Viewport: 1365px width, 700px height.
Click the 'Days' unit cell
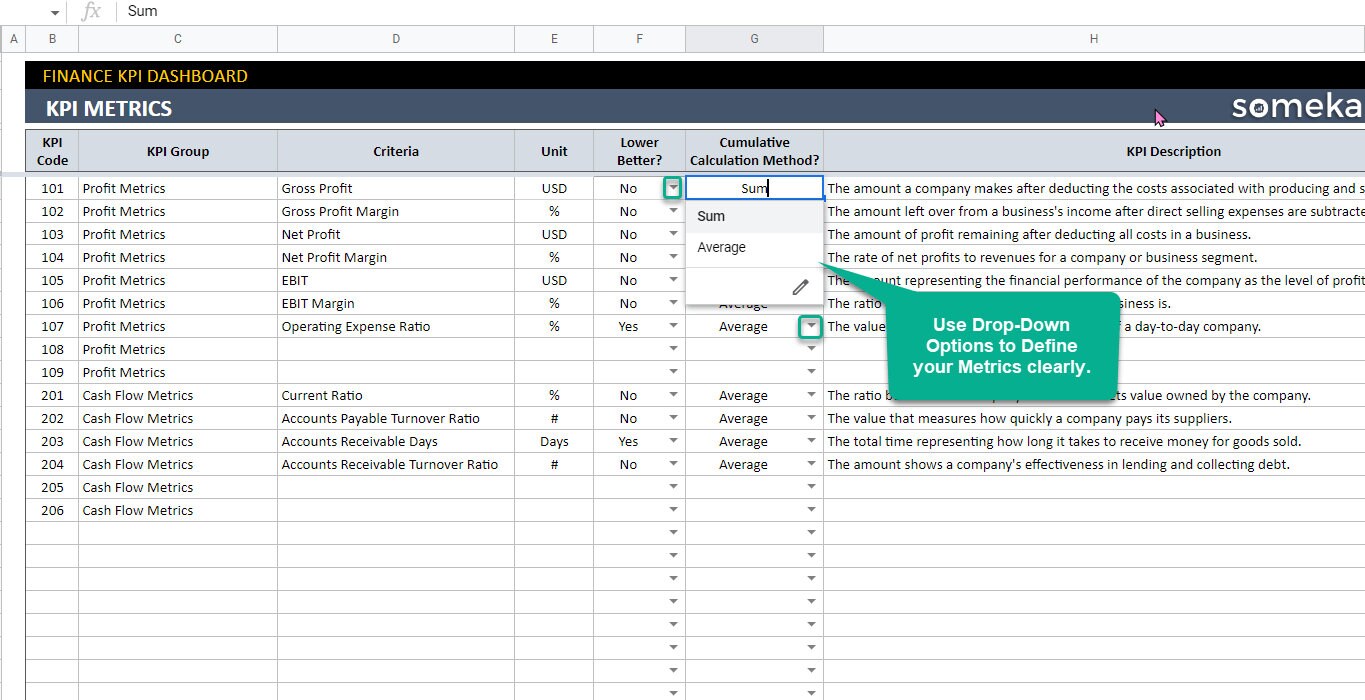coord(554,441)
